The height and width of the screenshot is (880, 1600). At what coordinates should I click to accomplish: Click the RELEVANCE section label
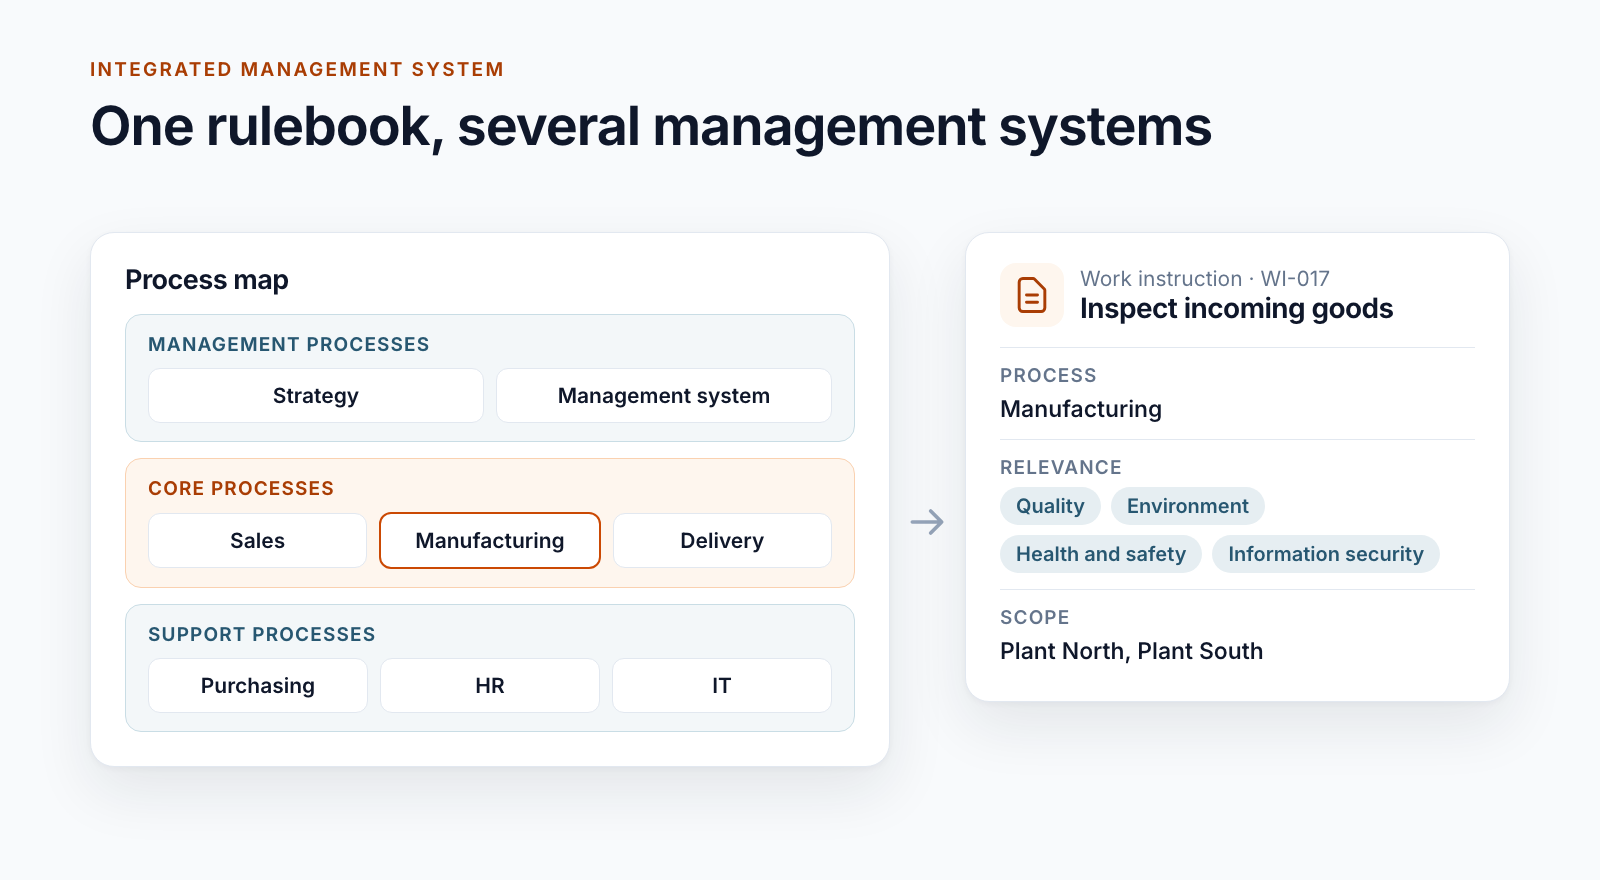coord(1061,468)
